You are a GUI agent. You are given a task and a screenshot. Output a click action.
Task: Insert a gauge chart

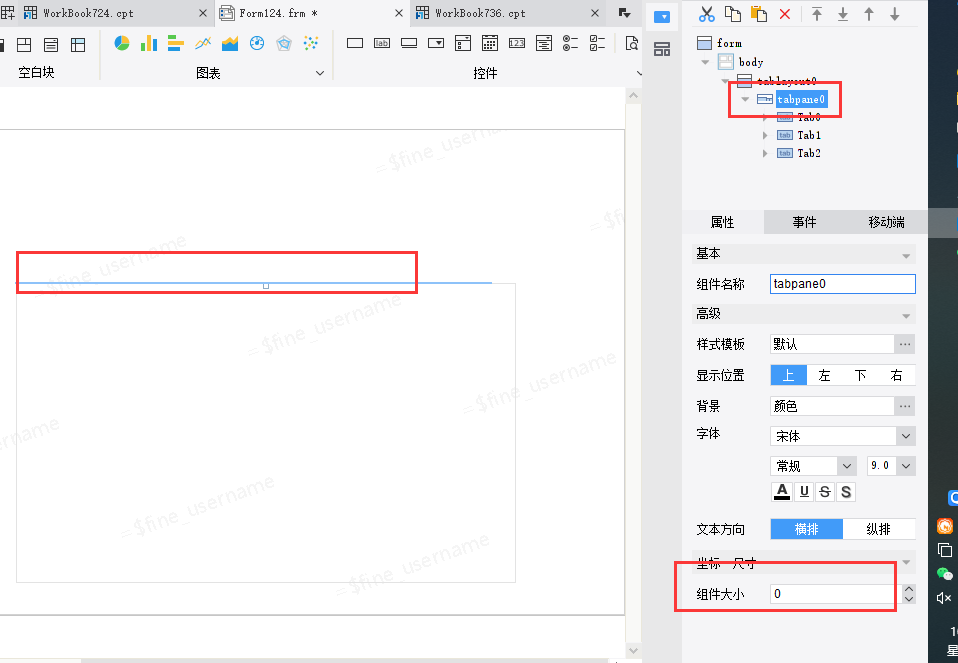257,43
